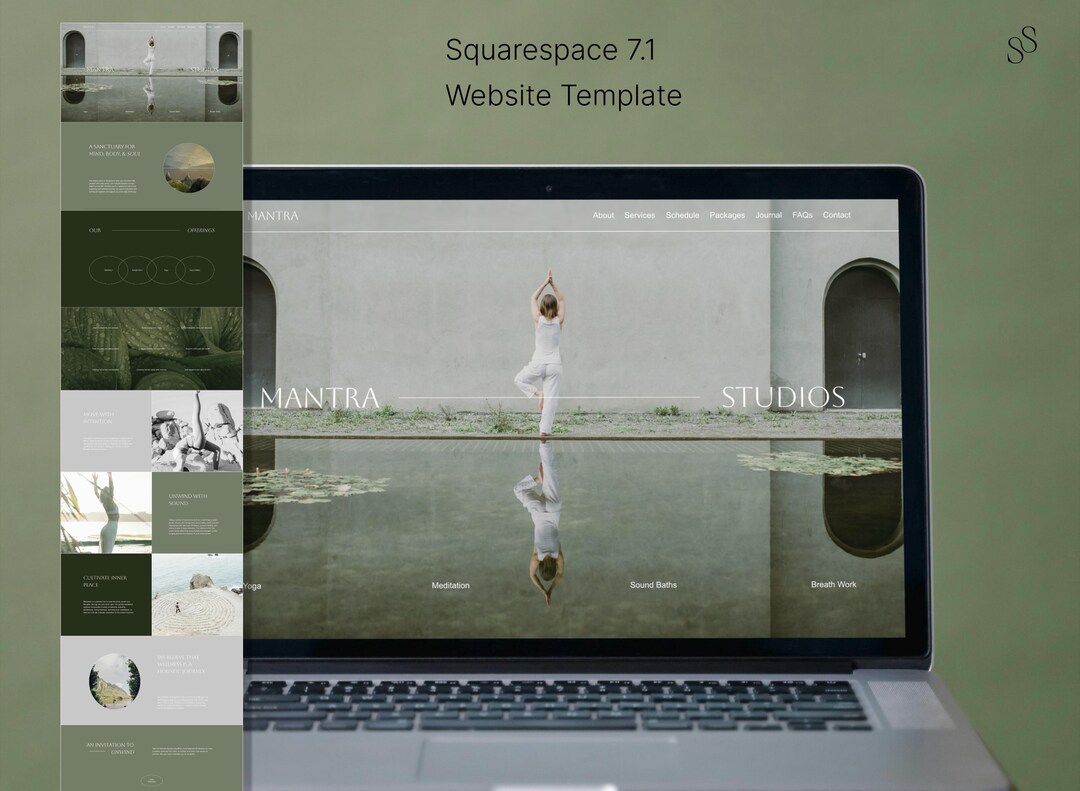Click the circular seal badge at the page footer
Screen dimensions: 1080x791
click(x=150, y=778)
